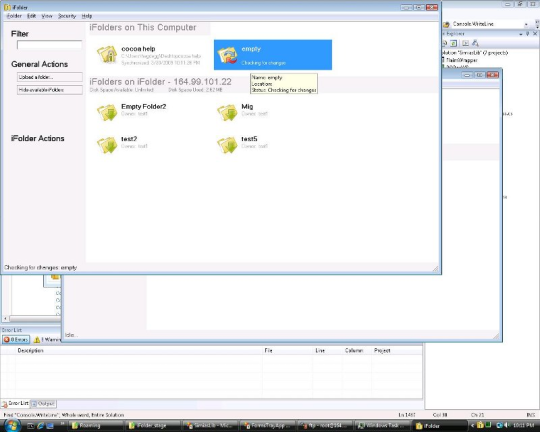Click the Refresh icon in Solution Explorer toolbar
Screen dimensions: 540x432
[454, 43]
